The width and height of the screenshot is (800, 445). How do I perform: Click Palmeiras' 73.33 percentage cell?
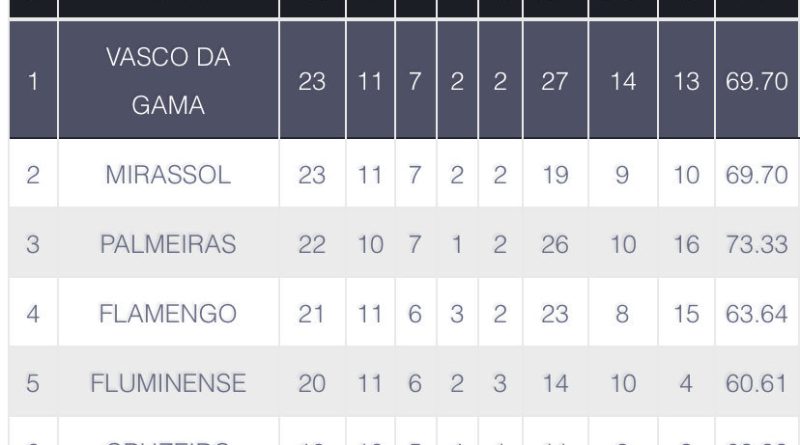pos(756,244)
